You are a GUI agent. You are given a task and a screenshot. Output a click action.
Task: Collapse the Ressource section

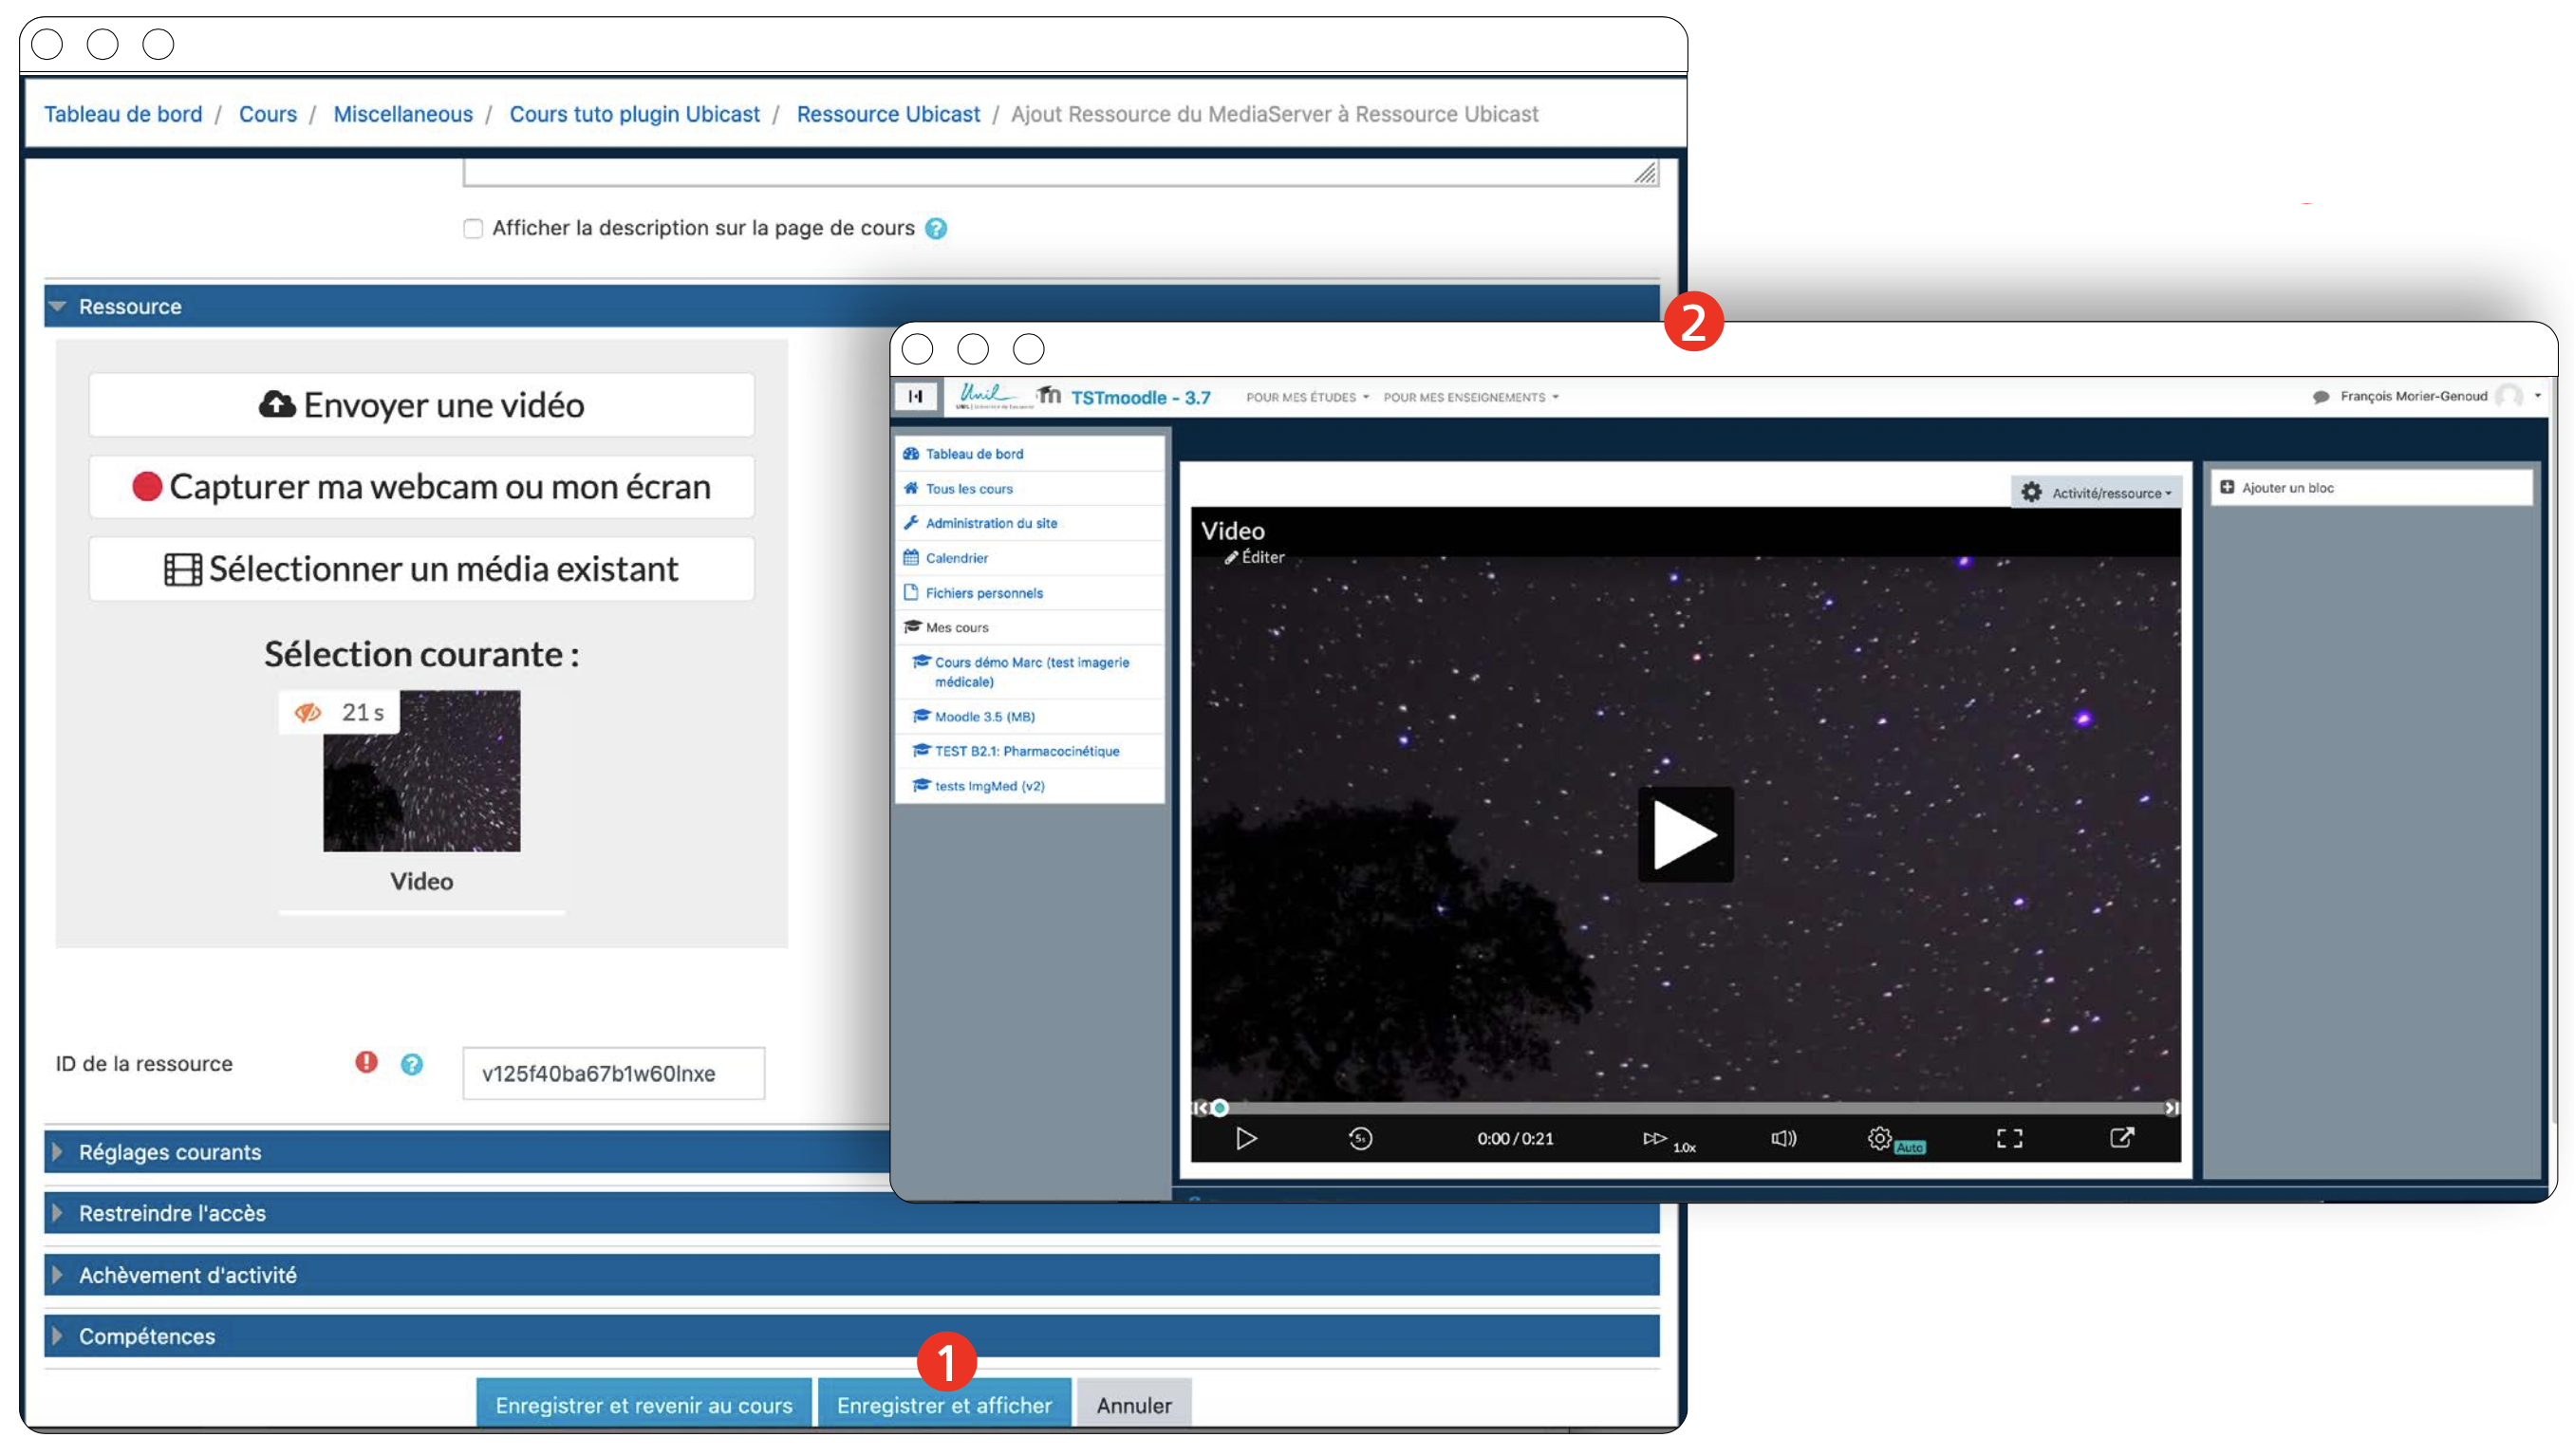[129, 307]
